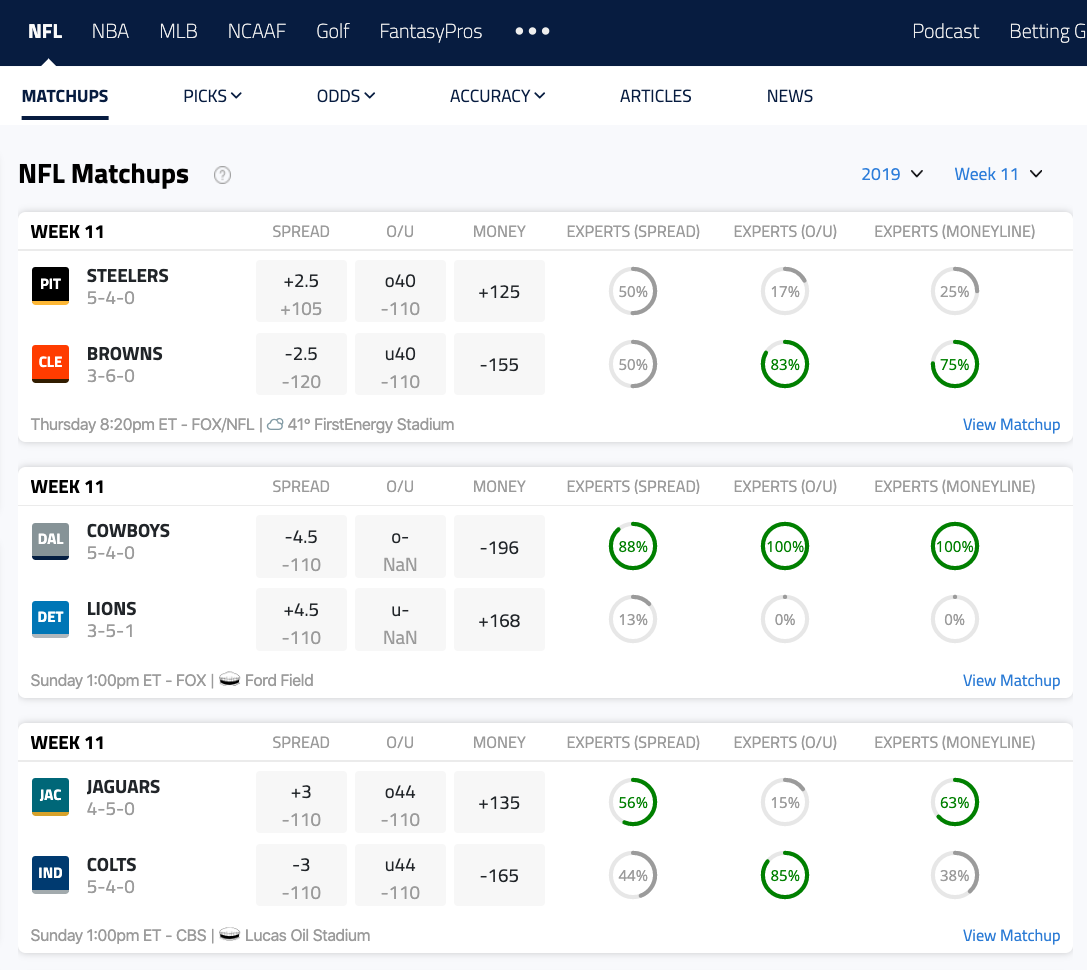The height and width of the screenshot is (970, 1087).
Task: View Matchup for Jaguars vs Colts
Action: (x=1011, y=935)
